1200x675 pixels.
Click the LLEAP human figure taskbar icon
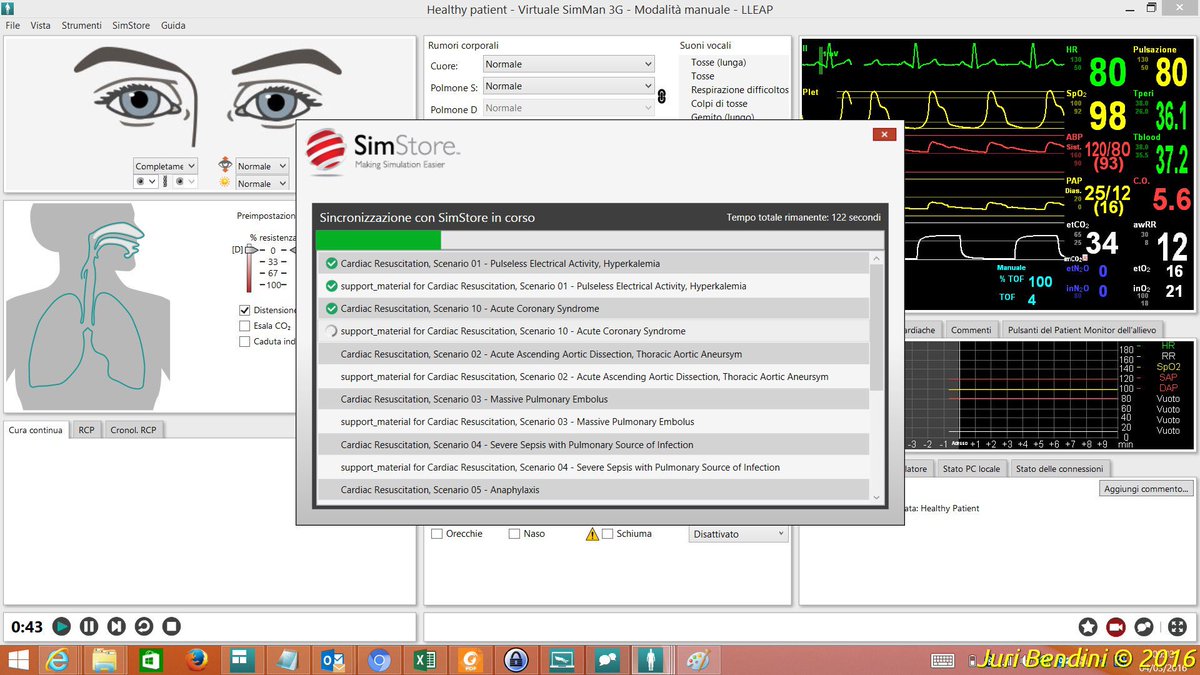652,660
